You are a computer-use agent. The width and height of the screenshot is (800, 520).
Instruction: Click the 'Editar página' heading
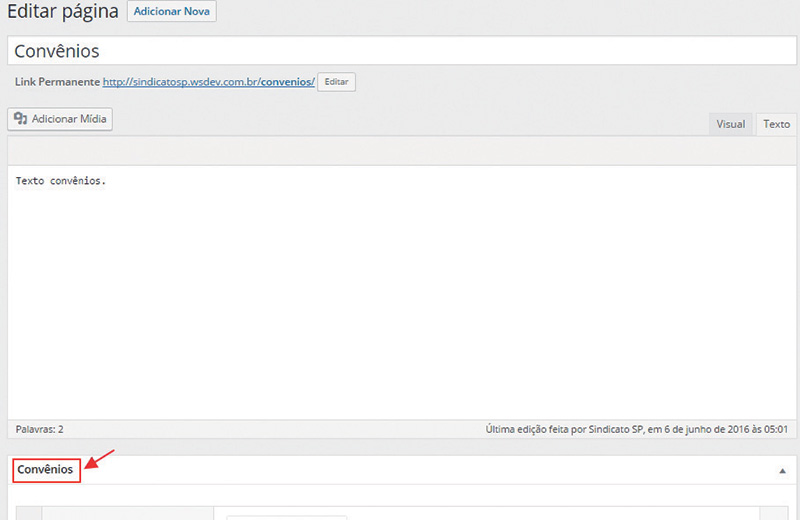click(62, 13)
